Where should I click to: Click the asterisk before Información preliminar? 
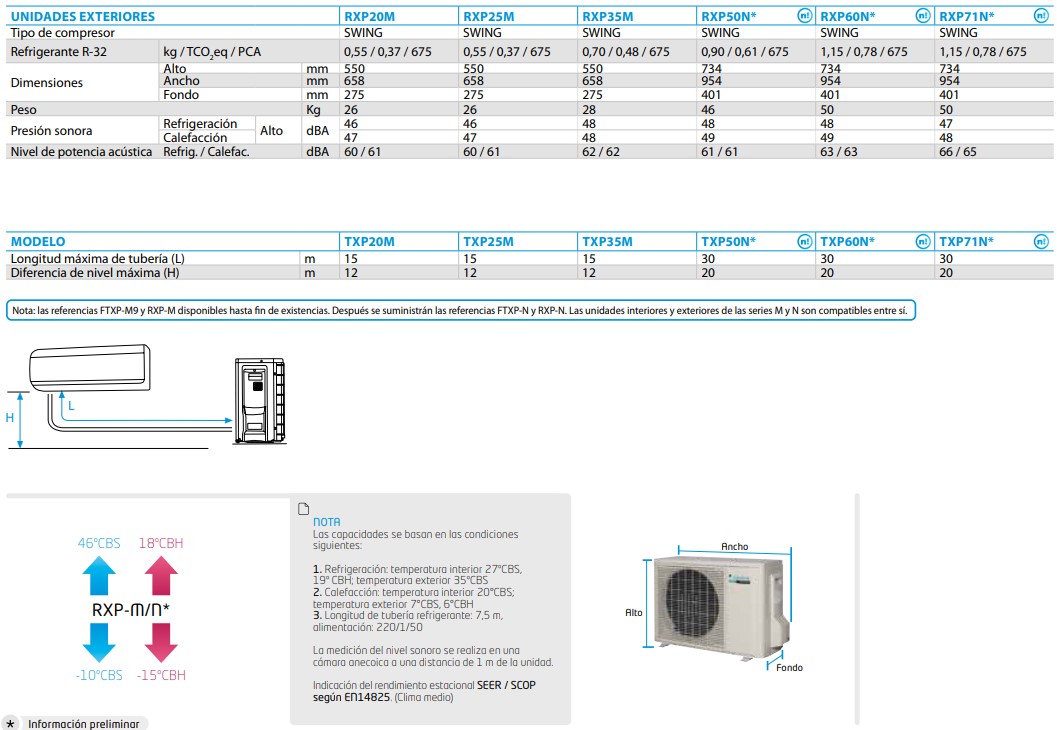click(x=11, y=725)
